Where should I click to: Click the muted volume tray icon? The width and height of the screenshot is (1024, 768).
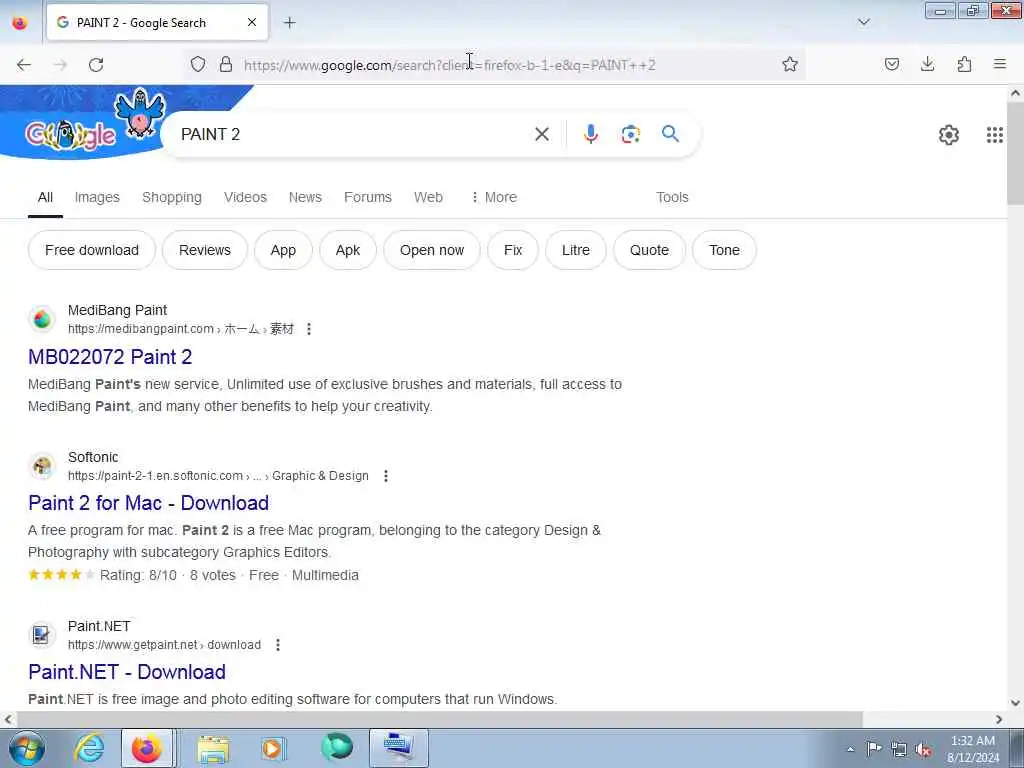pyautogui.click(x=923, y=749)
